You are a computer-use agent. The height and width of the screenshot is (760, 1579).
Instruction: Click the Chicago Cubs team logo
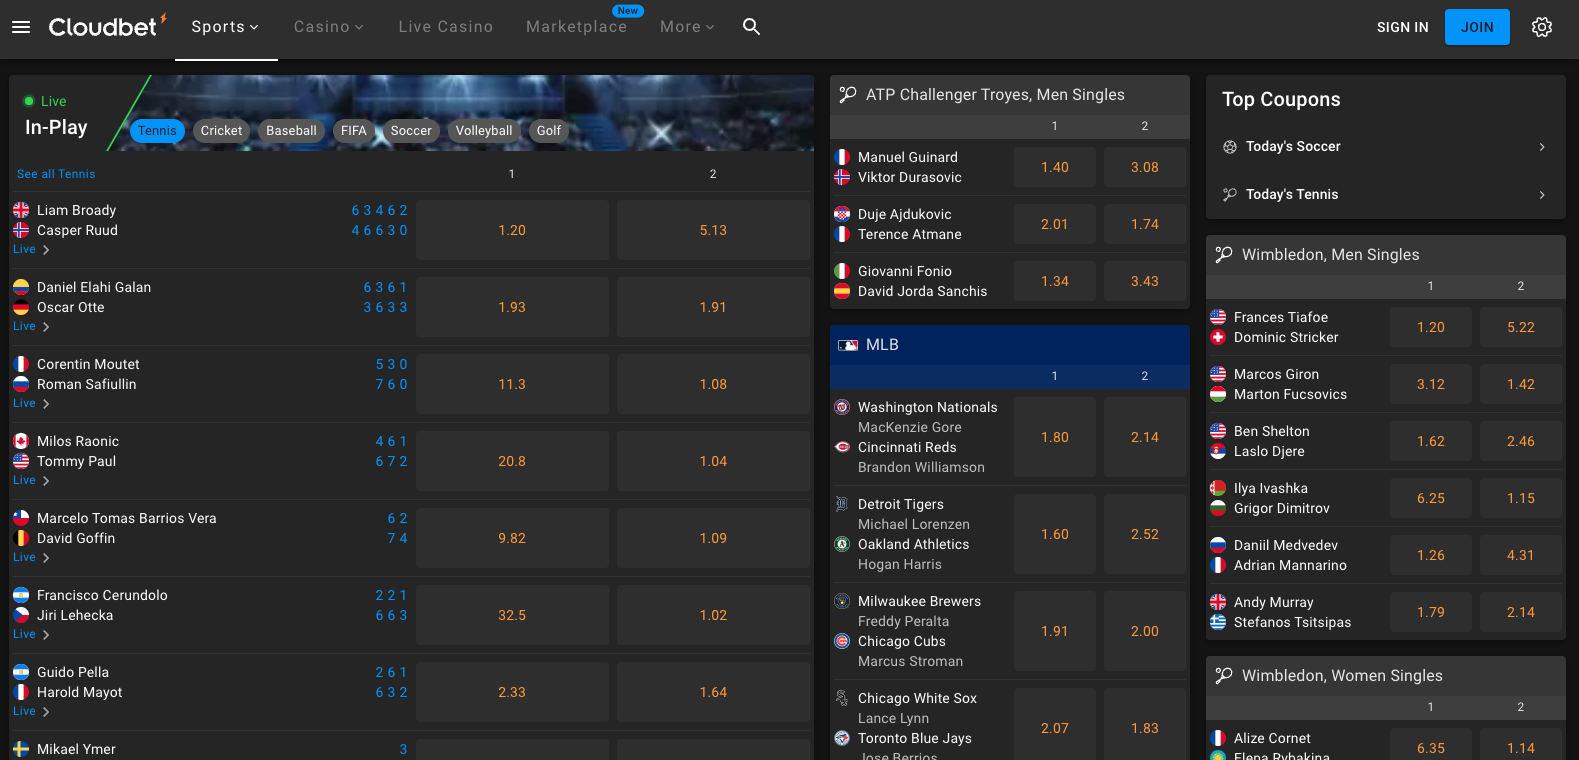click(842, 641)
